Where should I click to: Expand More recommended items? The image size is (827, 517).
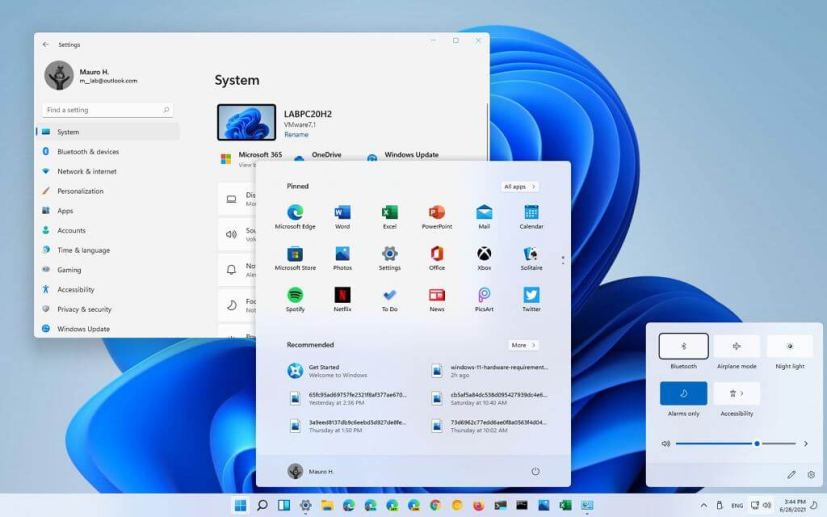coord(523,345)
